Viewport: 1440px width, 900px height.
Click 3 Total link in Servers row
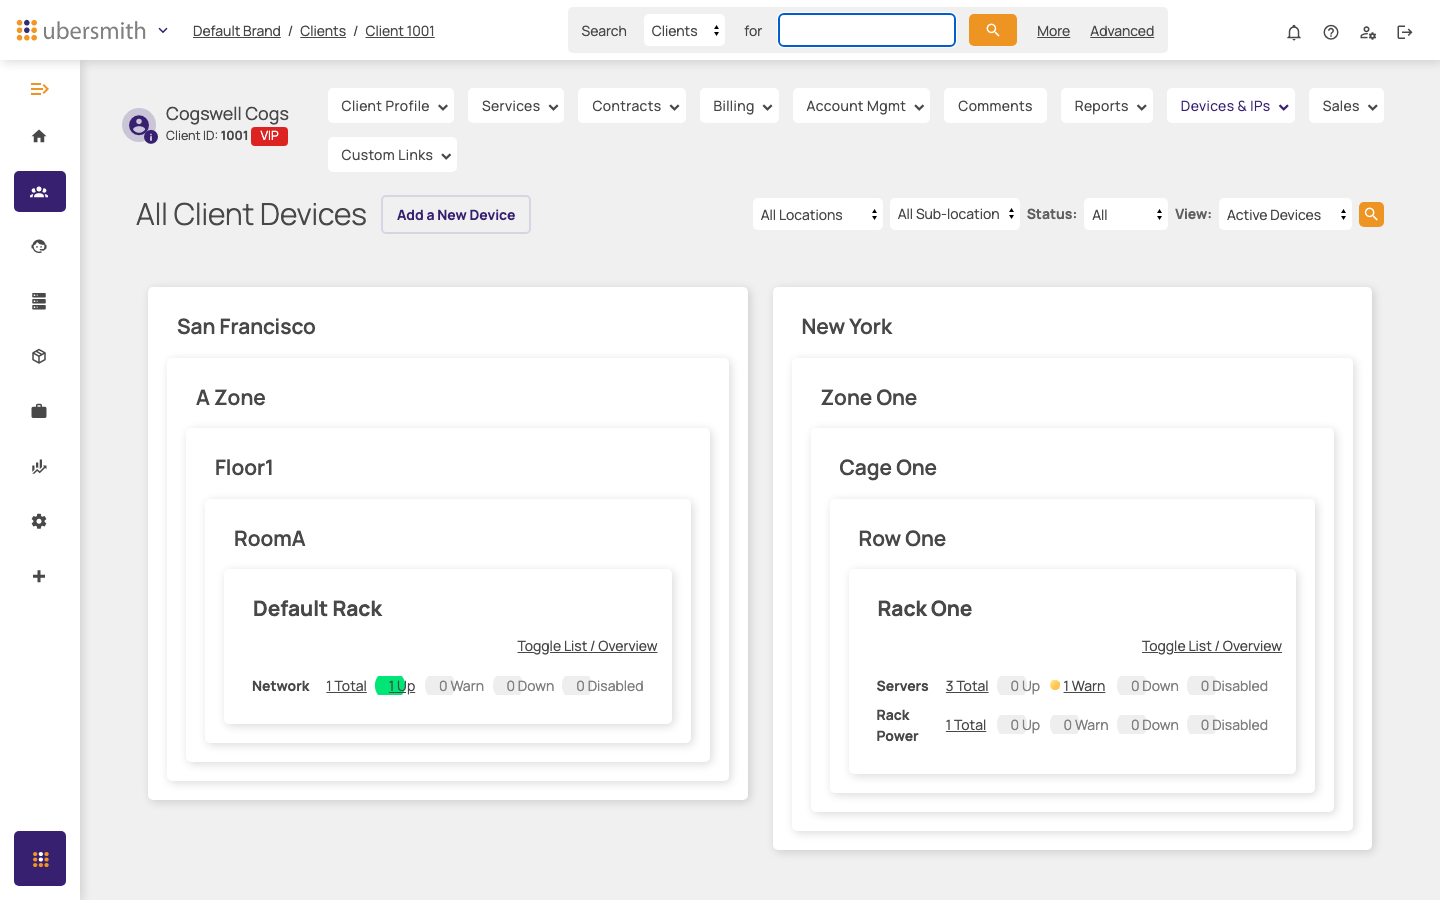967,686
